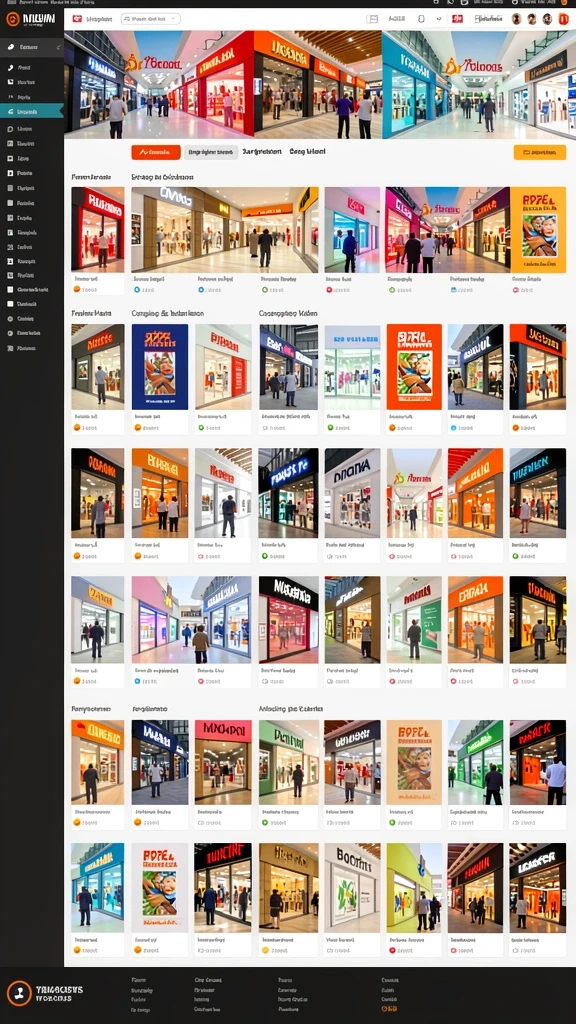This screenshot has width=576, height=1024.
Task: Click the yellow button under the banner
Action: tap(539, 152)
